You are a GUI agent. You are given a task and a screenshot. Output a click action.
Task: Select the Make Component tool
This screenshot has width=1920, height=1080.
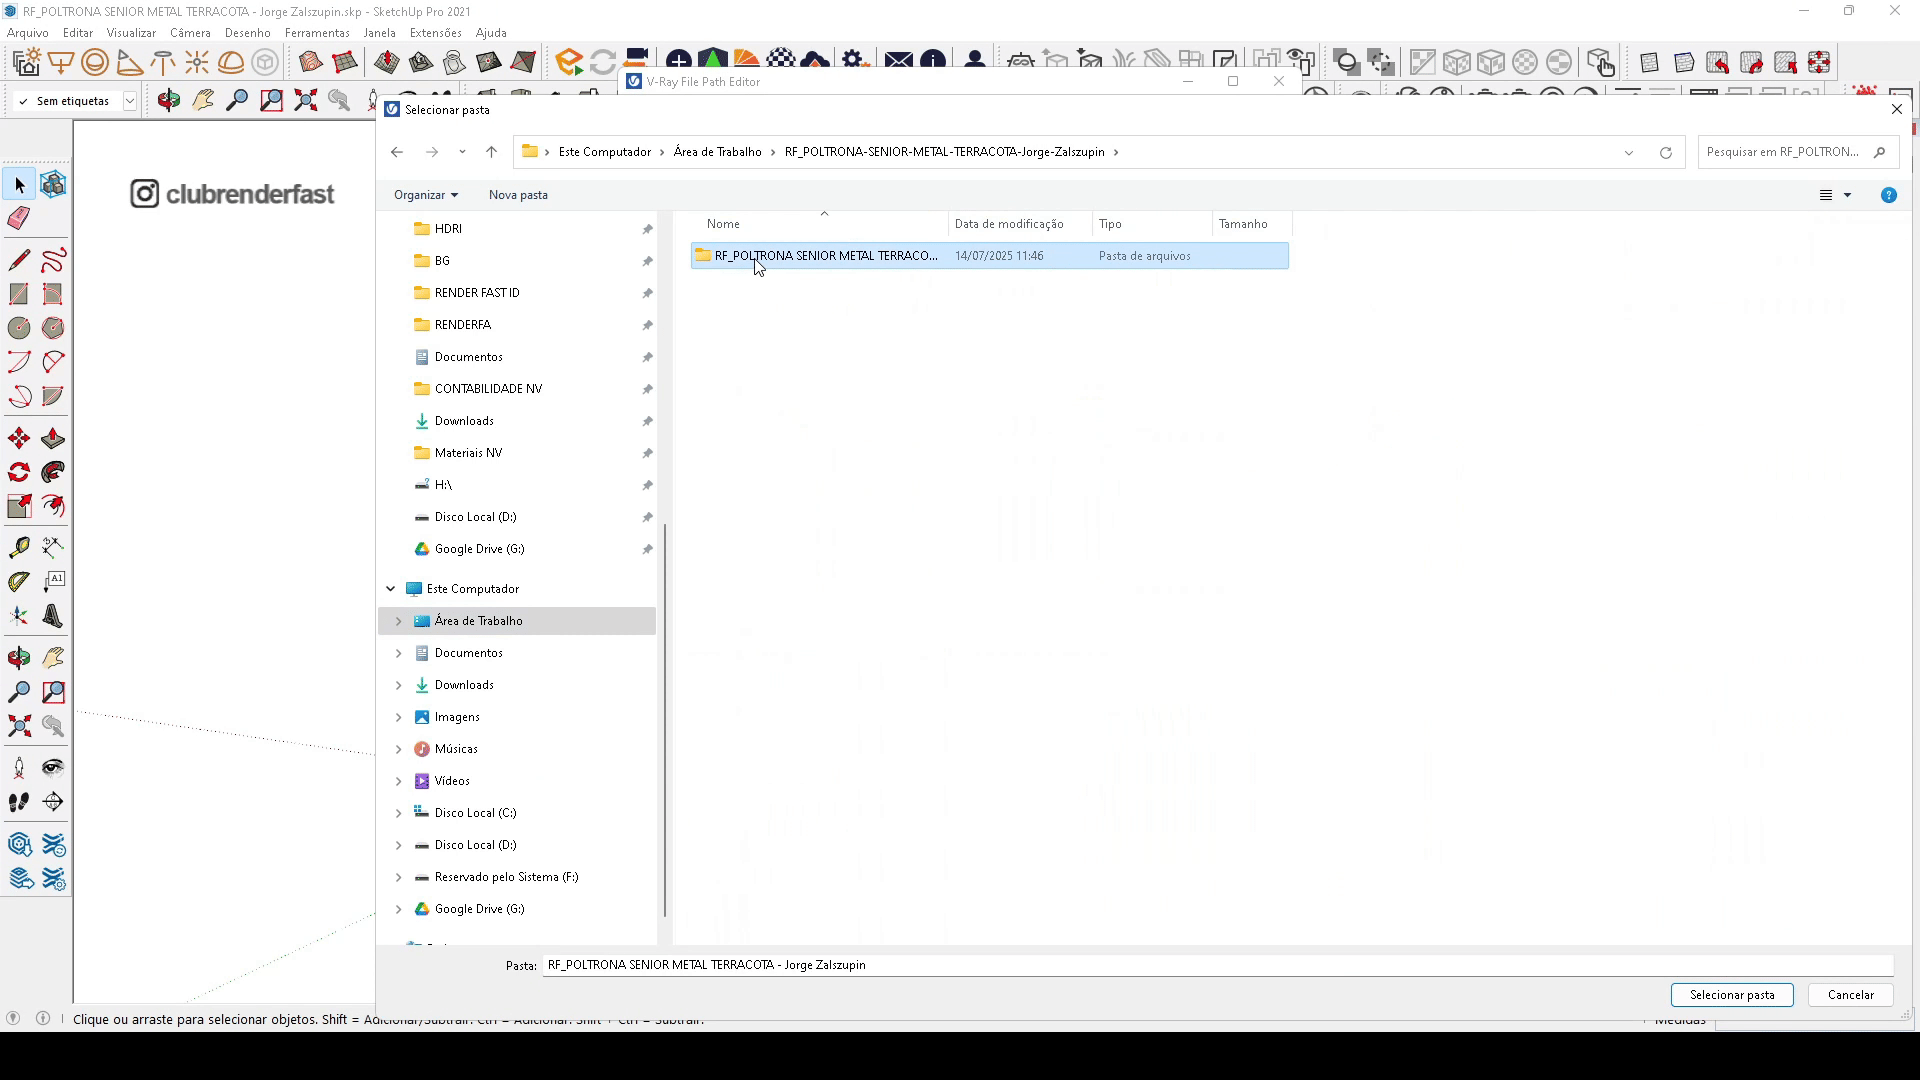coord(53,184)
